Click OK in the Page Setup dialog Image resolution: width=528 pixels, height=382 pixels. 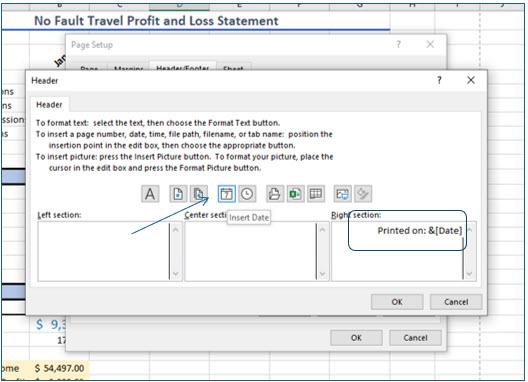pos(356,338)
